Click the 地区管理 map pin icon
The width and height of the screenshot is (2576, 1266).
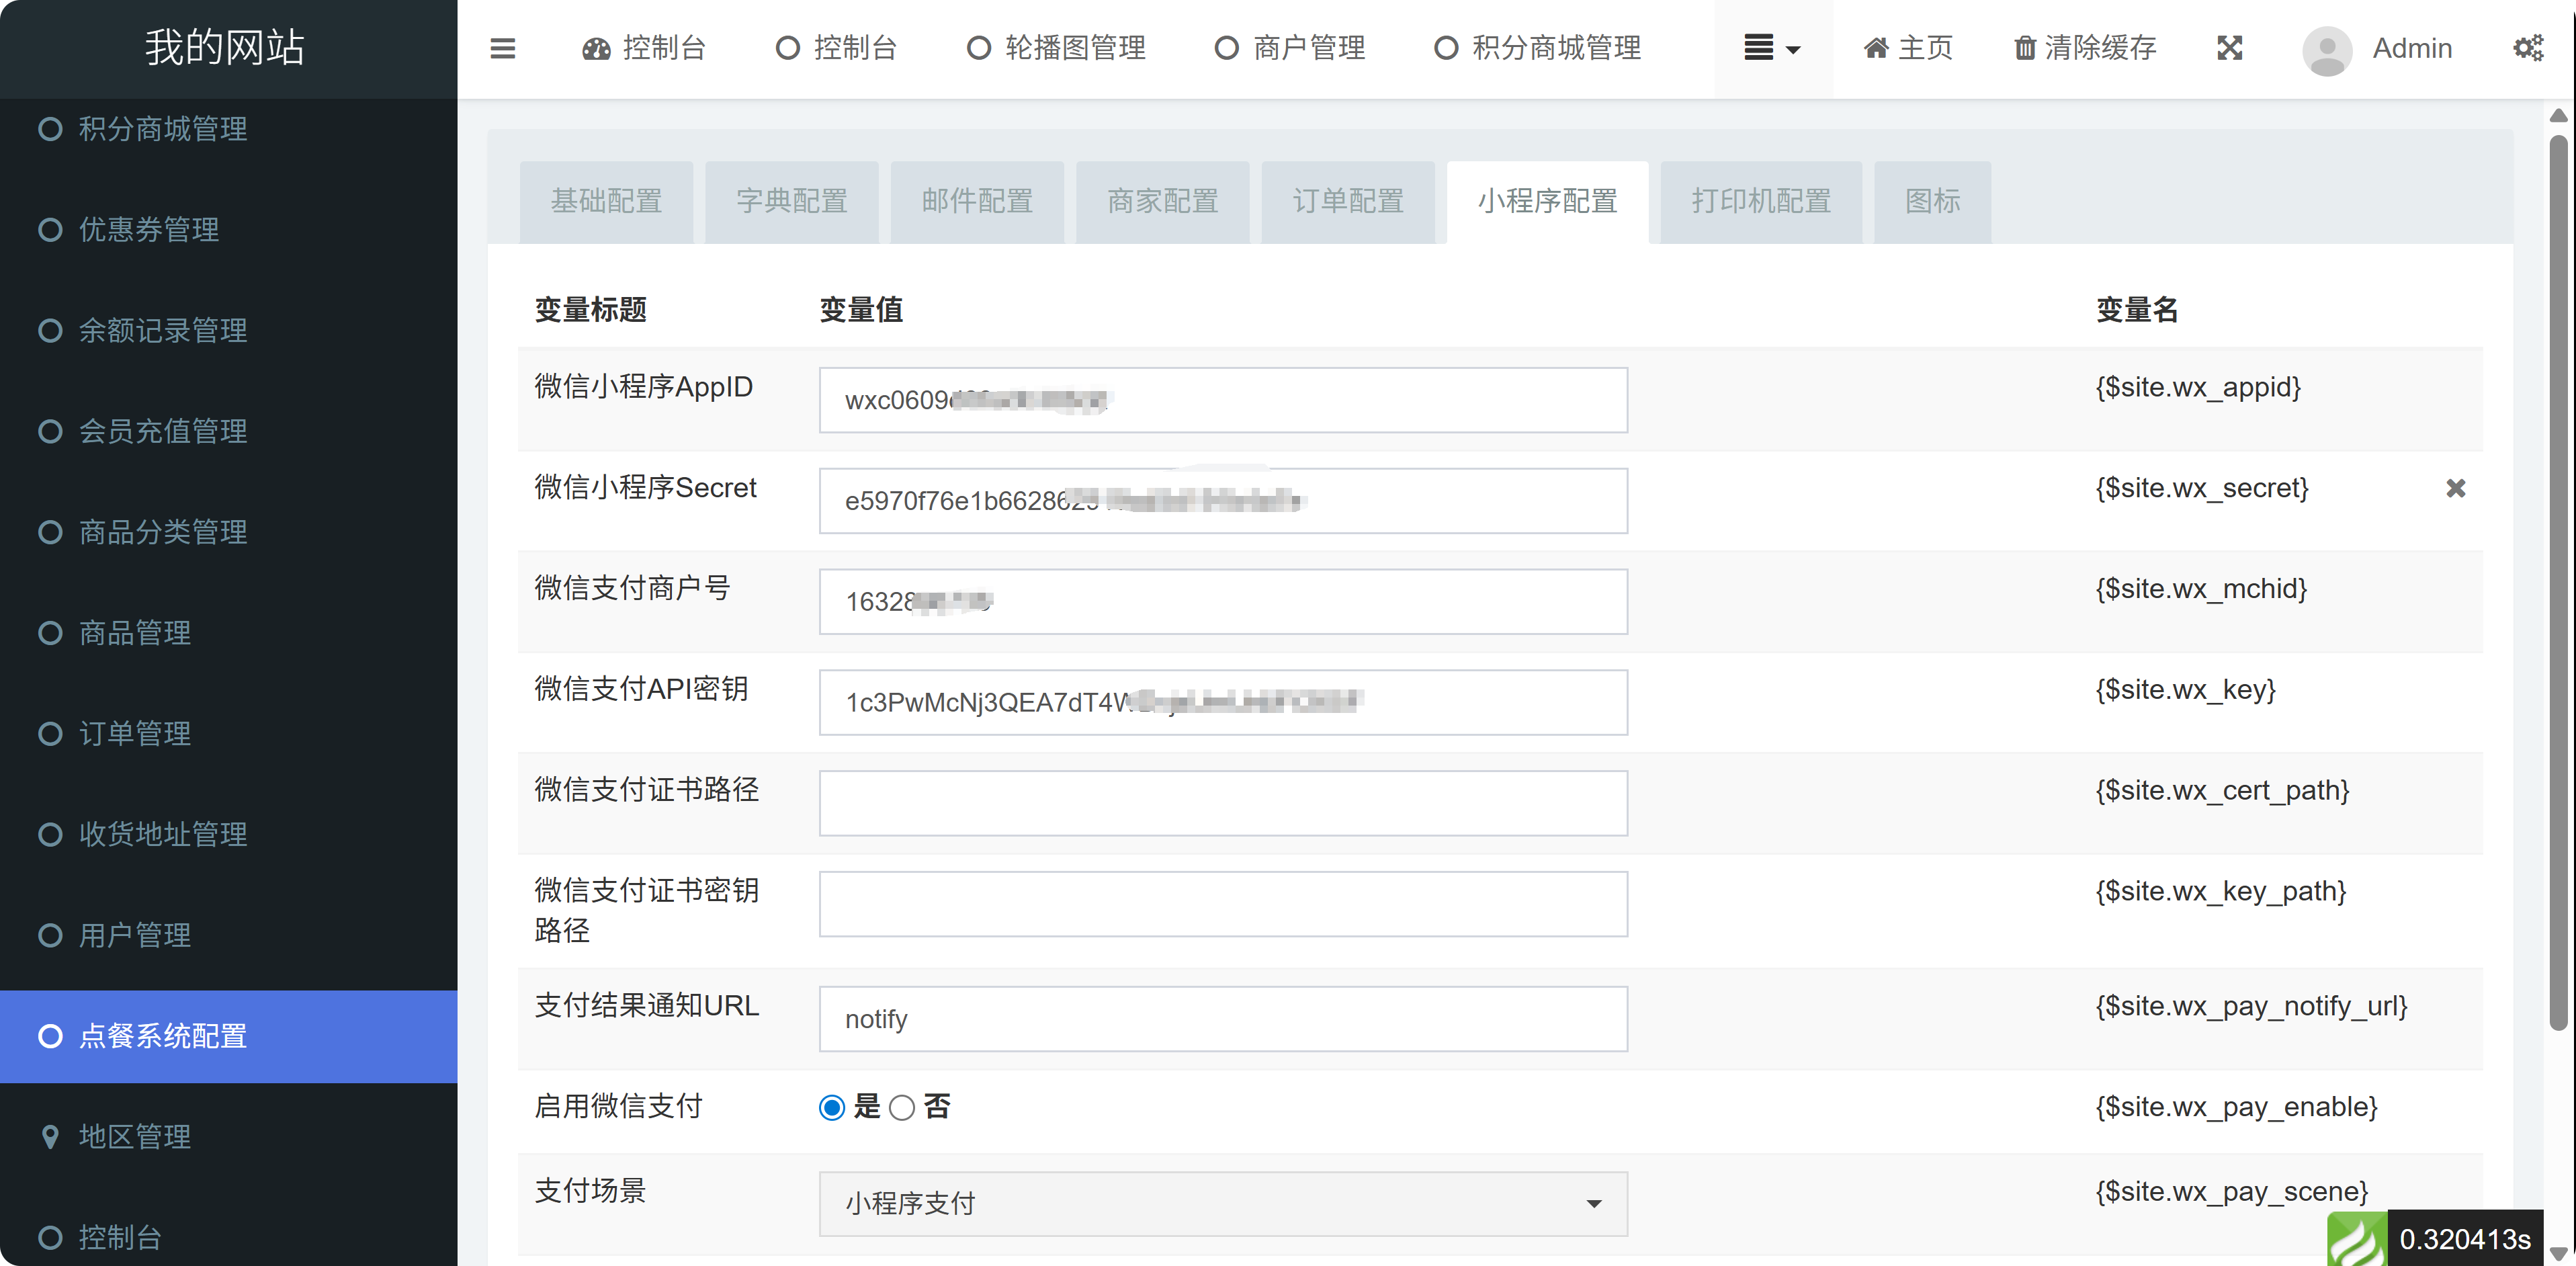50,1136
